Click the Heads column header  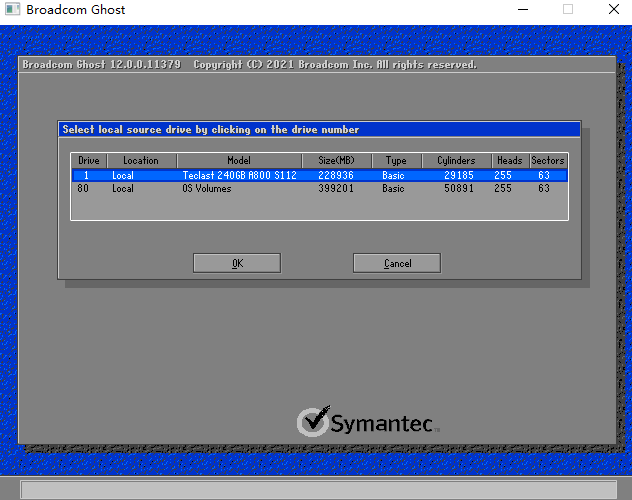[509, 160]
